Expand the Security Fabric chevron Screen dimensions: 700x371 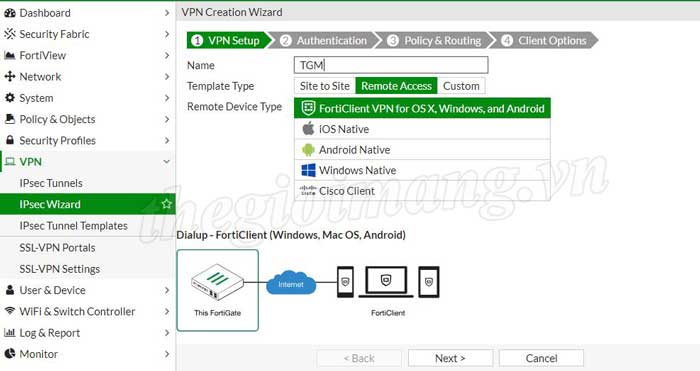(x=167, y=34)
